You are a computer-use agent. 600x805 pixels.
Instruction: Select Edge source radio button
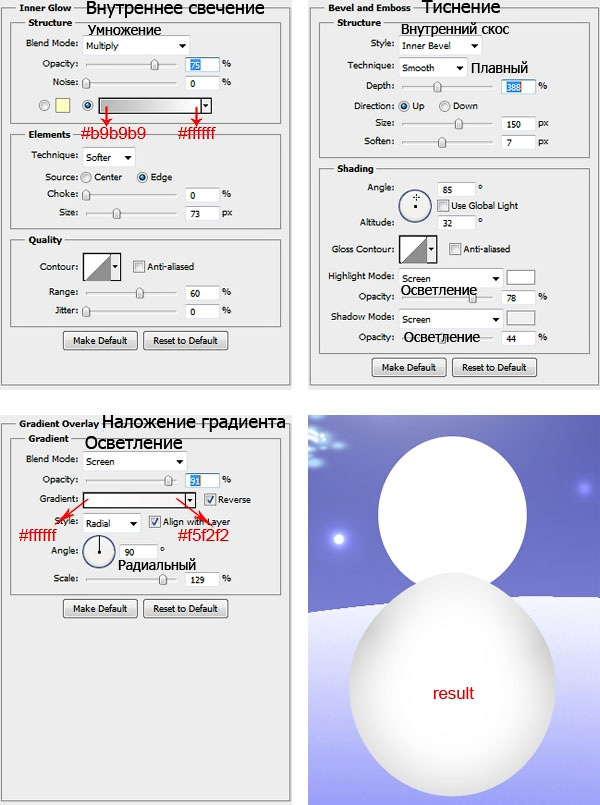142,178
